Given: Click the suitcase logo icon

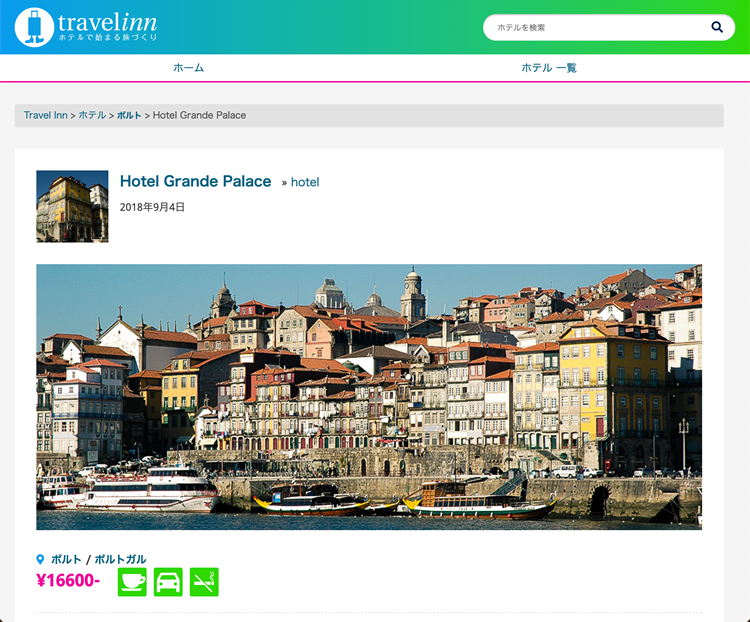Looking at the screenshot, I should pos(34,27).
